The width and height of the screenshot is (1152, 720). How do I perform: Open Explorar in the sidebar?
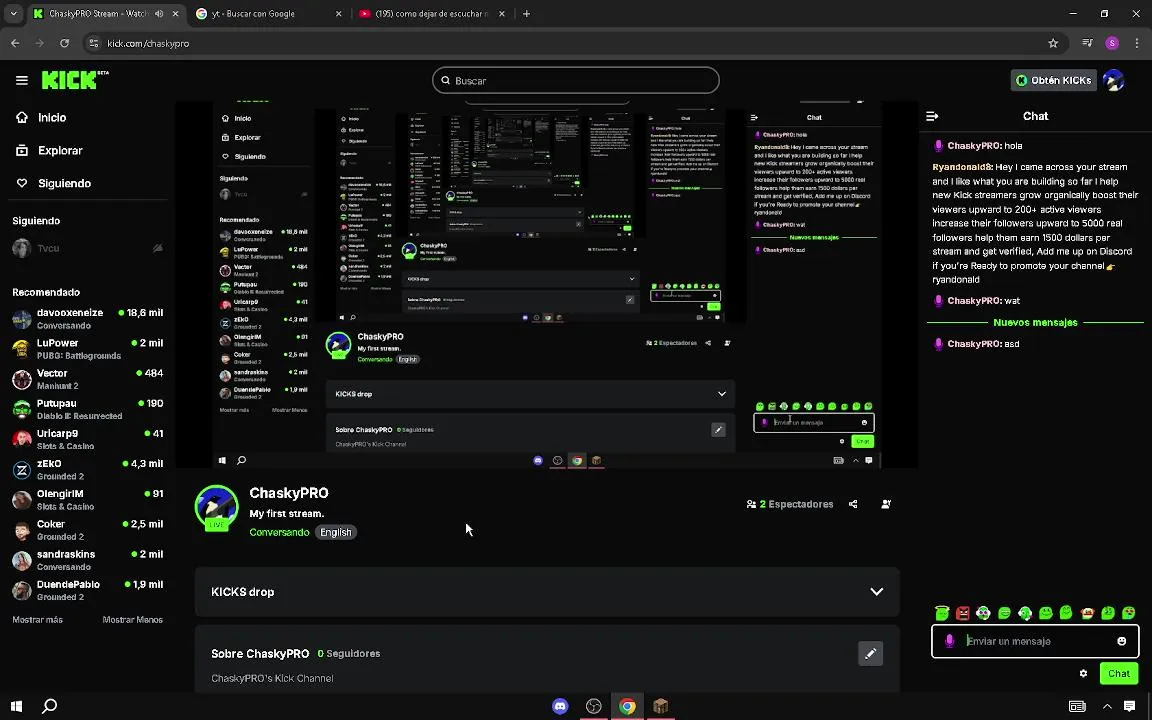pyautogui.click(x=50, y=151)
